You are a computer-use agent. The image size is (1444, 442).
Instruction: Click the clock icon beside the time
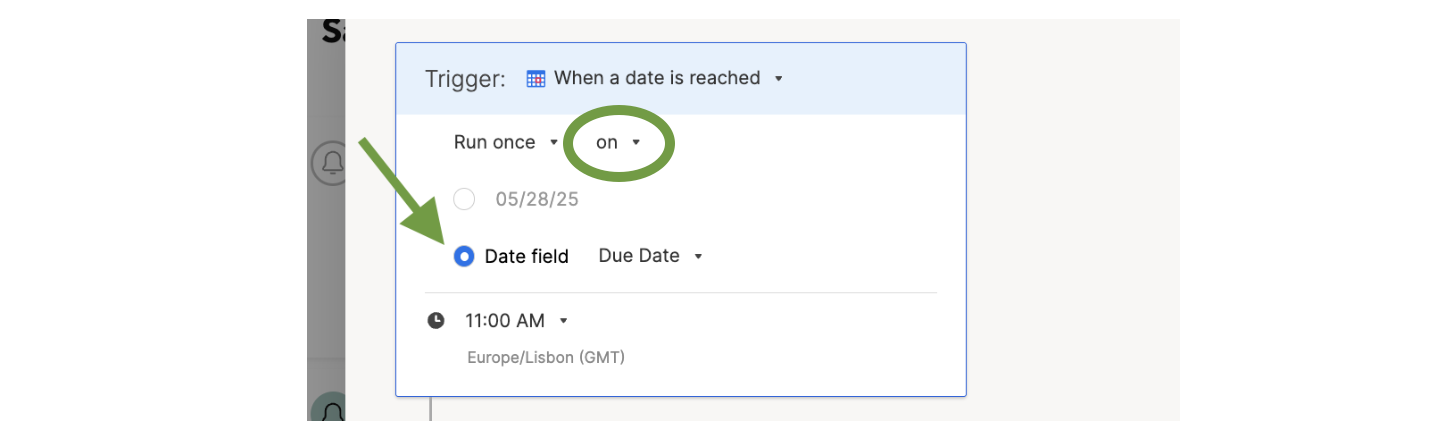[436, 321]
